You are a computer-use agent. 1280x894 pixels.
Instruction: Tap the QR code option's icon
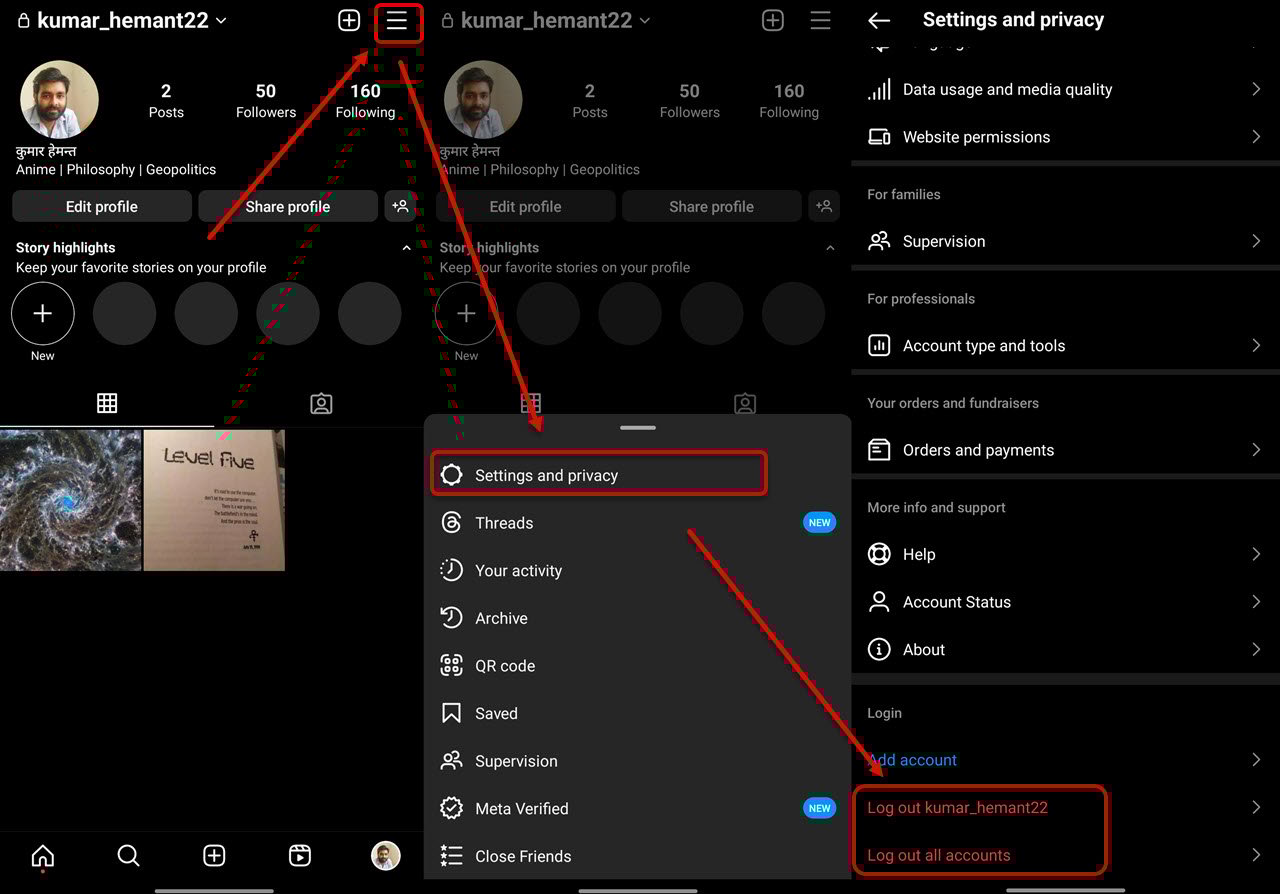[x=452, y=665]
